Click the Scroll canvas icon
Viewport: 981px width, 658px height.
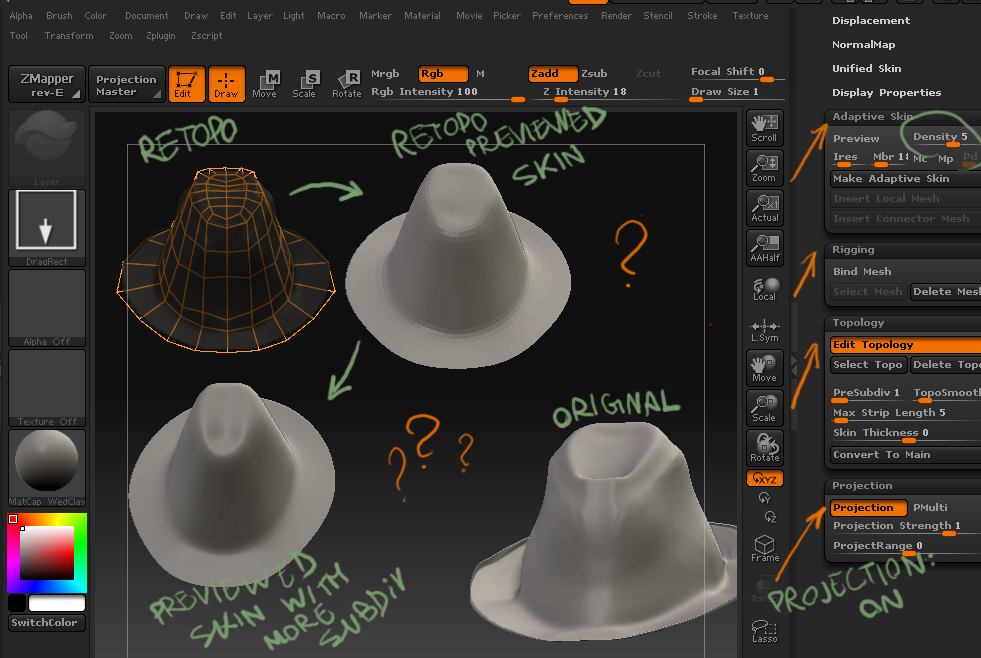(x=764, y=126)
